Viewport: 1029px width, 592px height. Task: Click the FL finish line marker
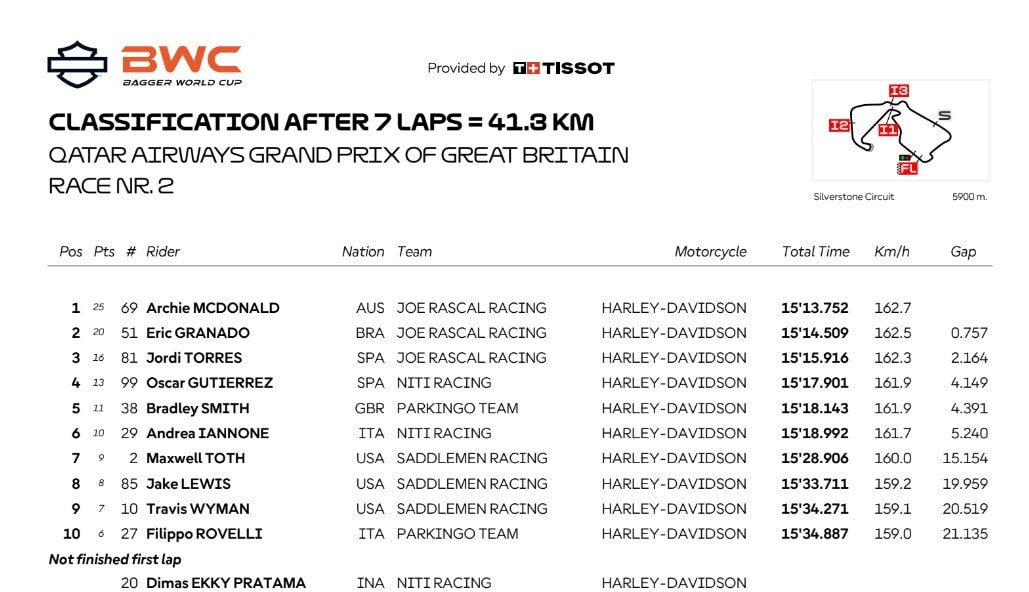[908, 168]
